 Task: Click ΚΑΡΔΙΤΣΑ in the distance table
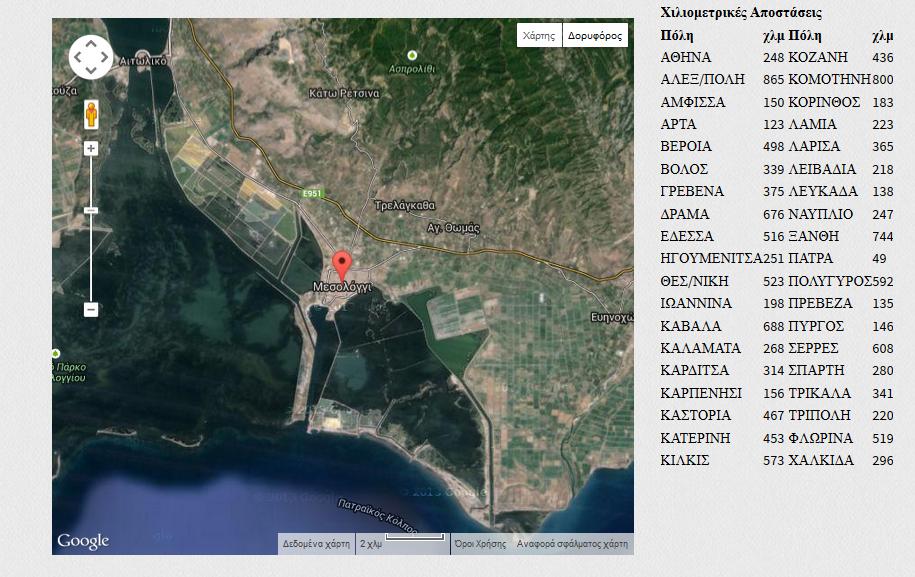tap(694, 370)
